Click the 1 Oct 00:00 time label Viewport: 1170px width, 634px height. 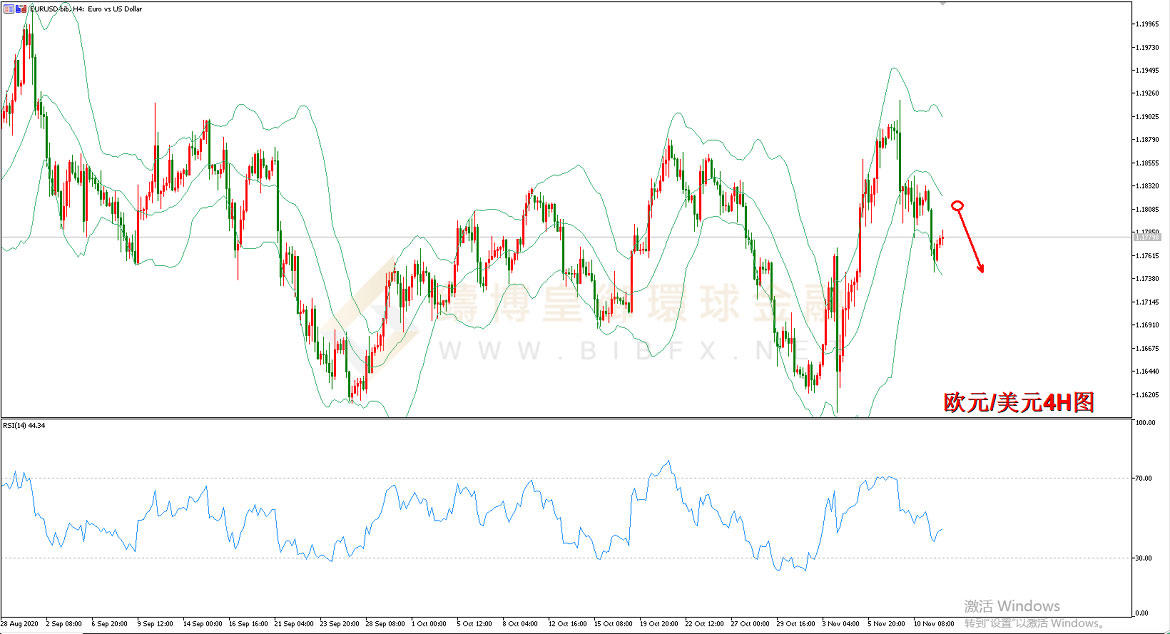(x=429, y=624)
